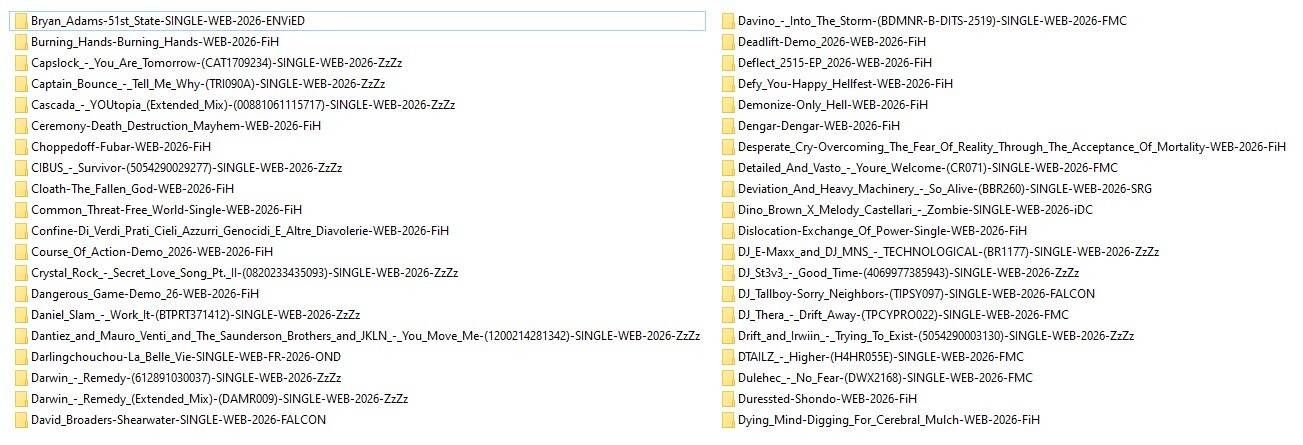1303x445 pixels.
Task: Select Darwin_-_Remedy_(Extended_Mix) folder name
Action: (219, 398)
